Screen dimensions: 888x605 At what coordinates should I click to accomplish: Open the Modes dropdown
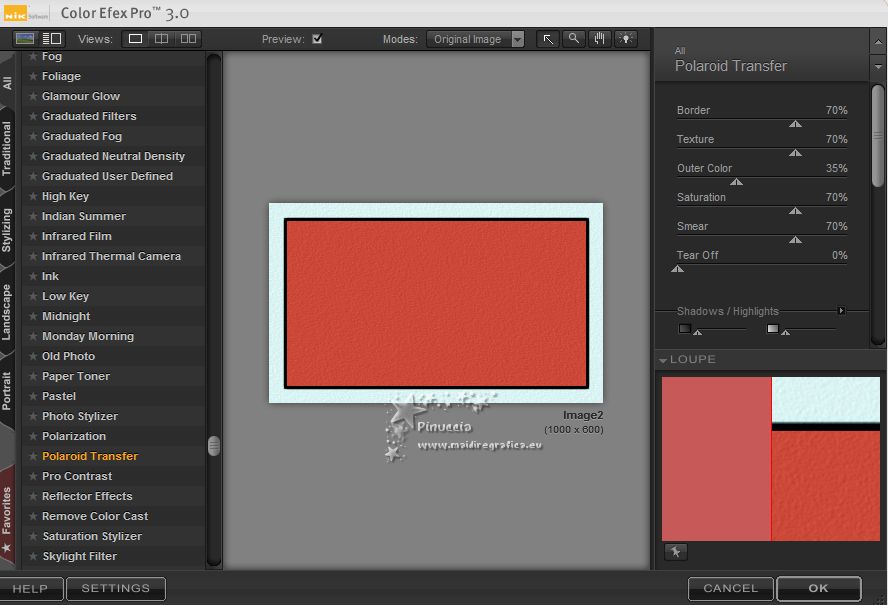click(518, 39)
